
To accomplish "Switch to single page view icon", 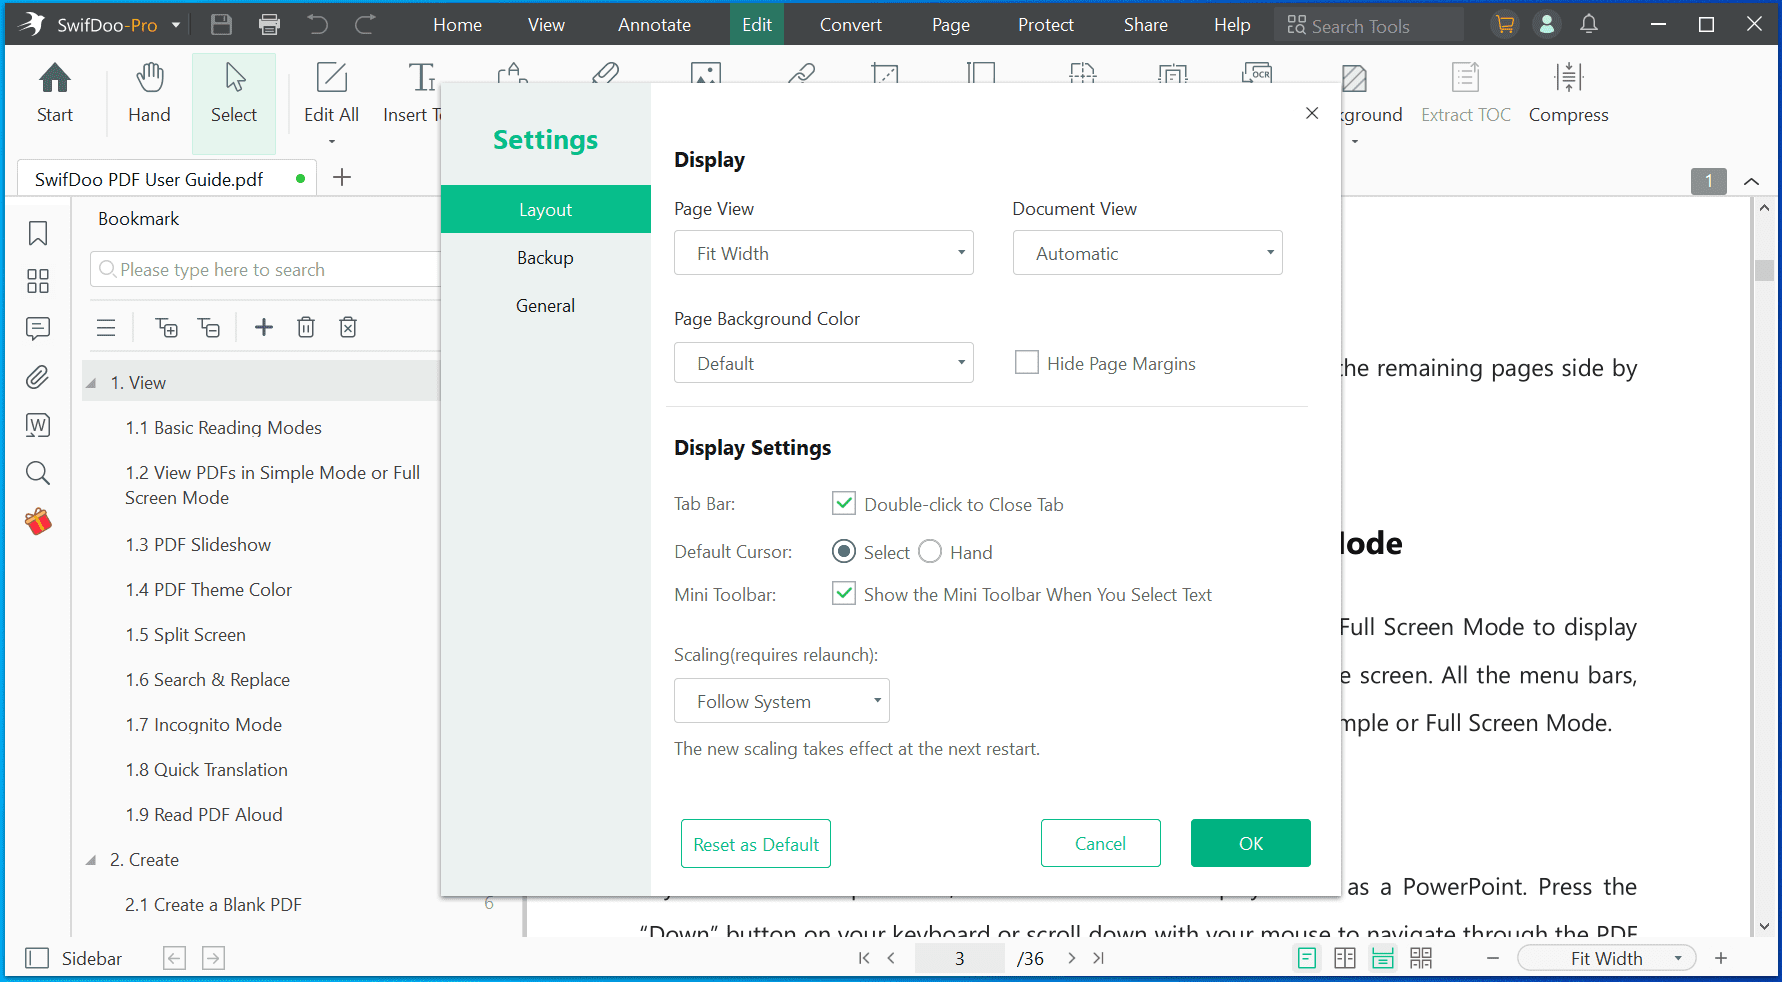I will [x=1307, y=958].
